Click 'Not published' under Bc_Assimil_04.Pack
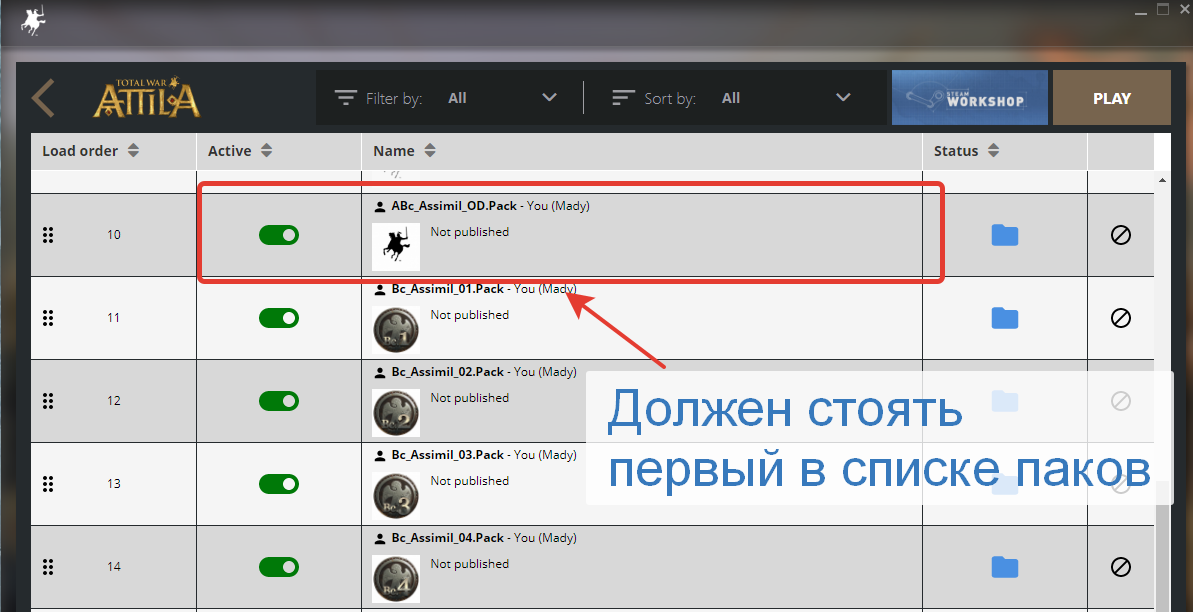 pyautogui.click(x=469, y=563)
